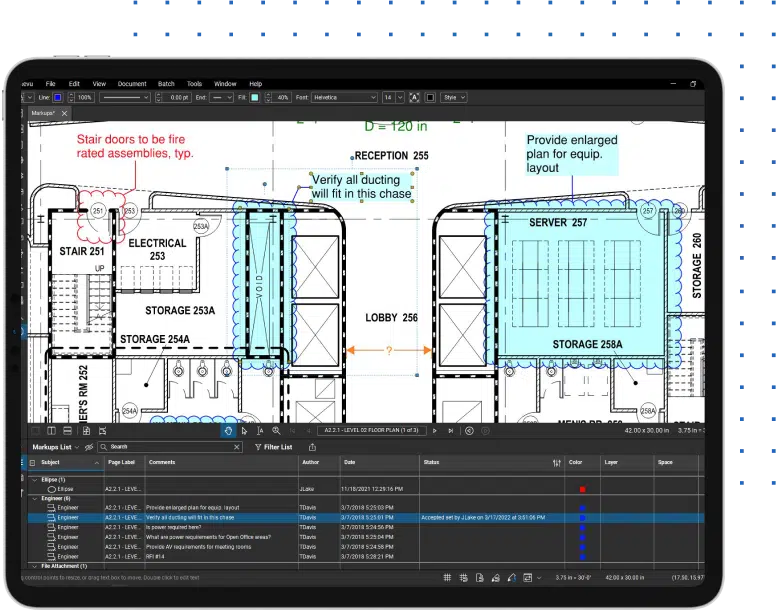Open the Style dropdown
The width and height of the screenshot is (776, 614).
(453, 98)
